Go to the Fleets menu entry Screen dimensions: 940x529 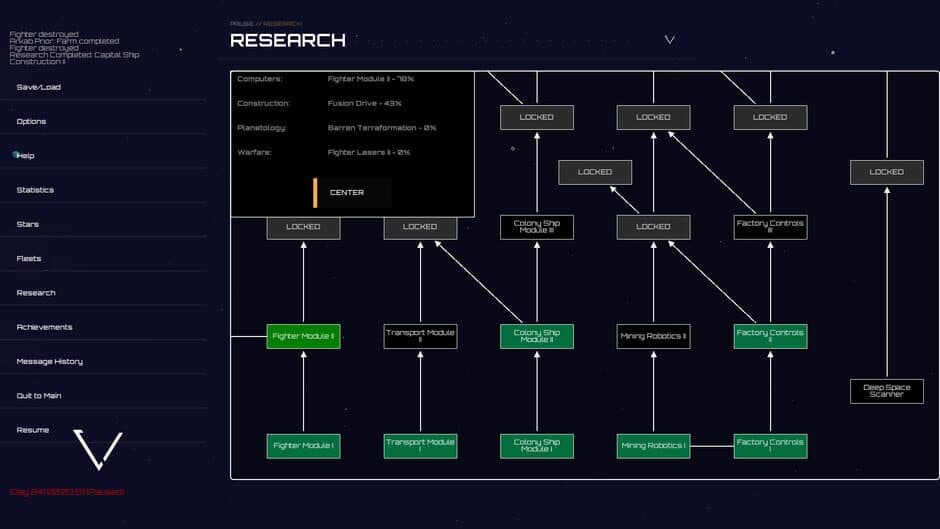tap(29, 259)
